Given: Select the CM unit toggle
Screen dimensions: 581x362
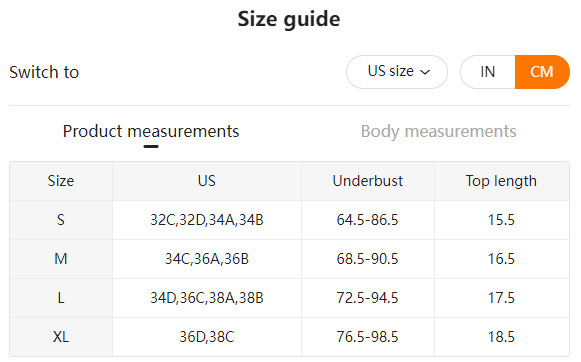Looking at the screenshot, I should click(x=542, y=72).
